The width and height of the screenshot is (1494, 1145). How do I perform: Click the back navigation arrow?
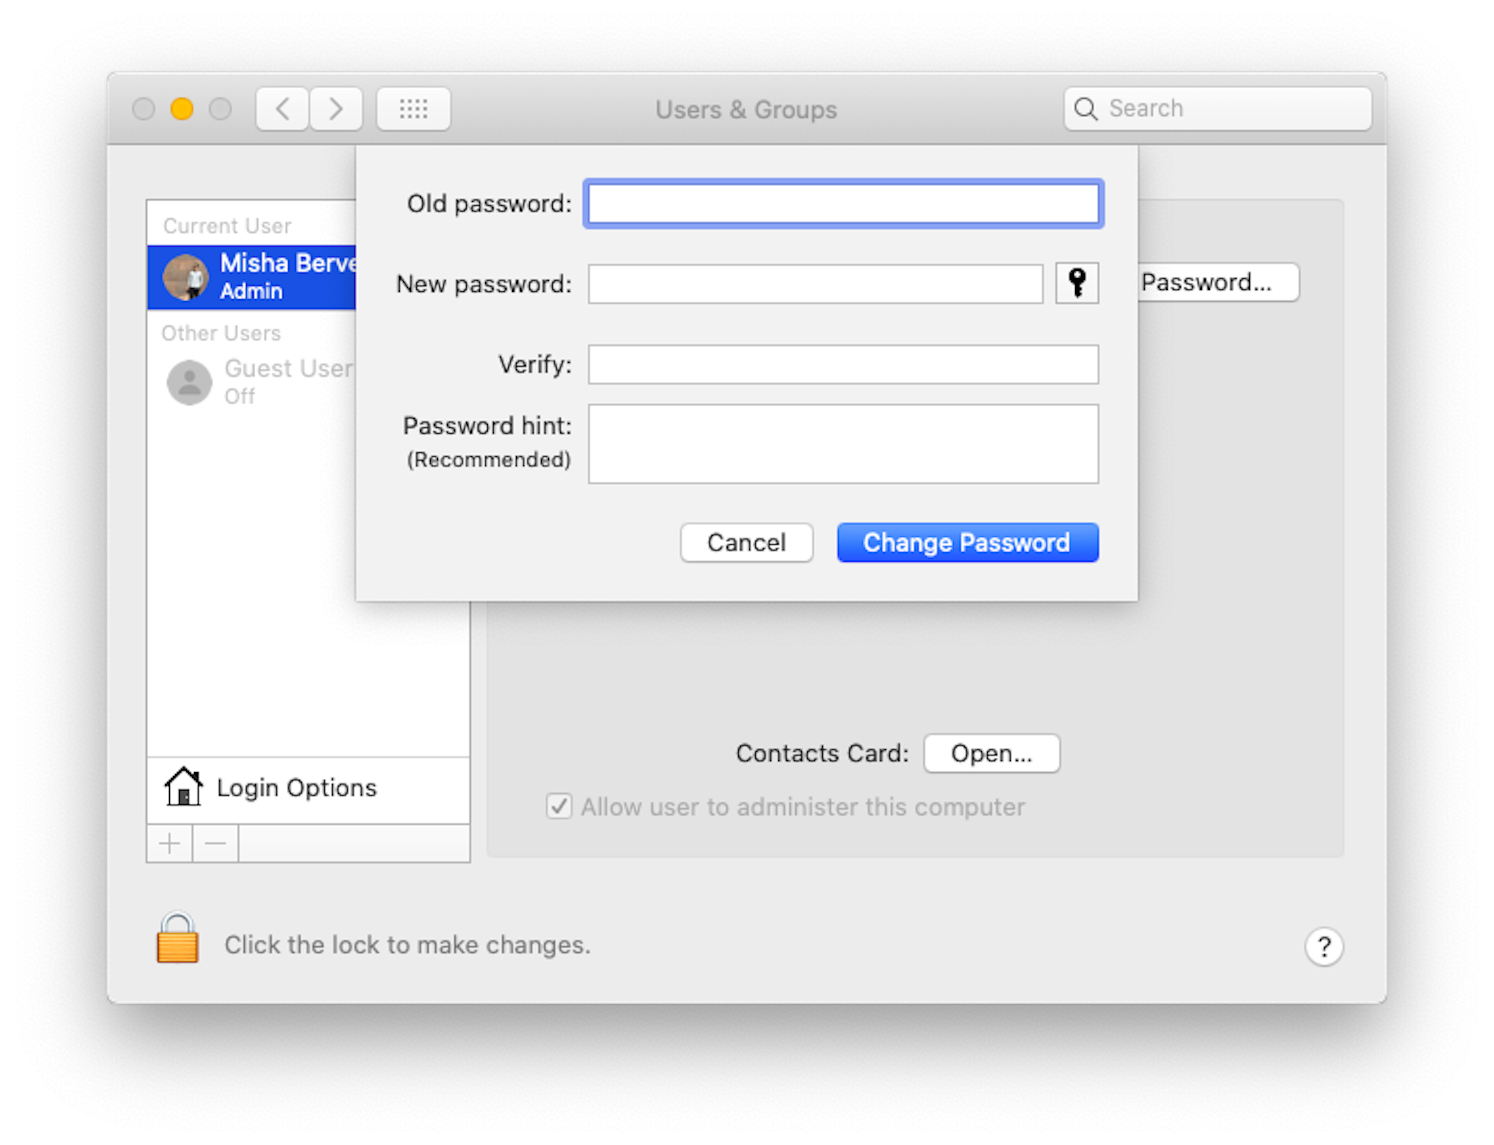[x=281, y=108]
